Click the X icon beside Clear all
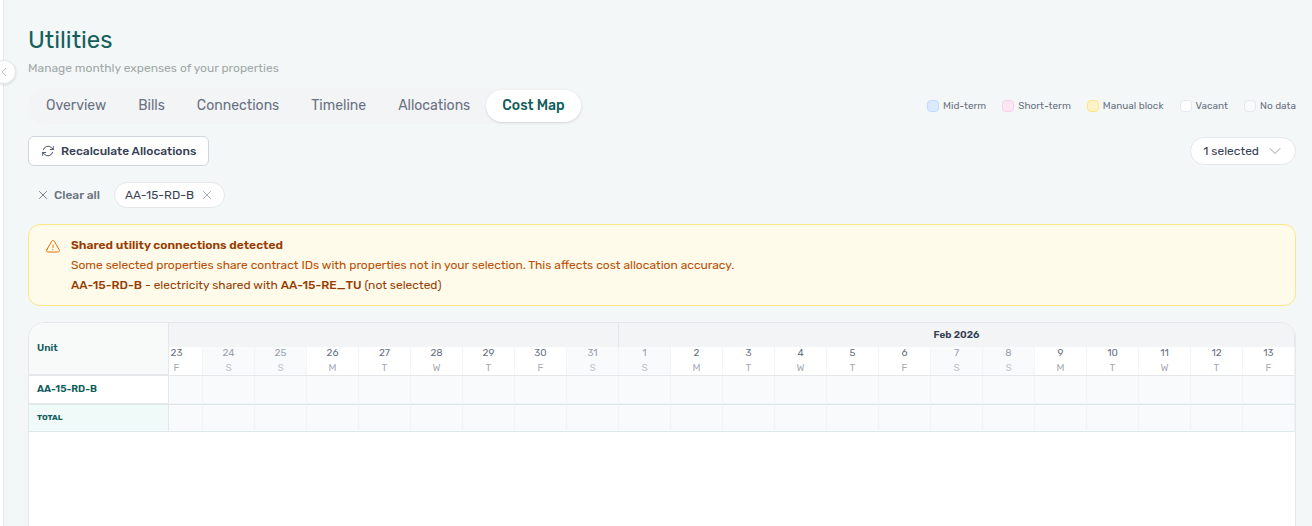The image size is (1312, 526). (42, 195)
